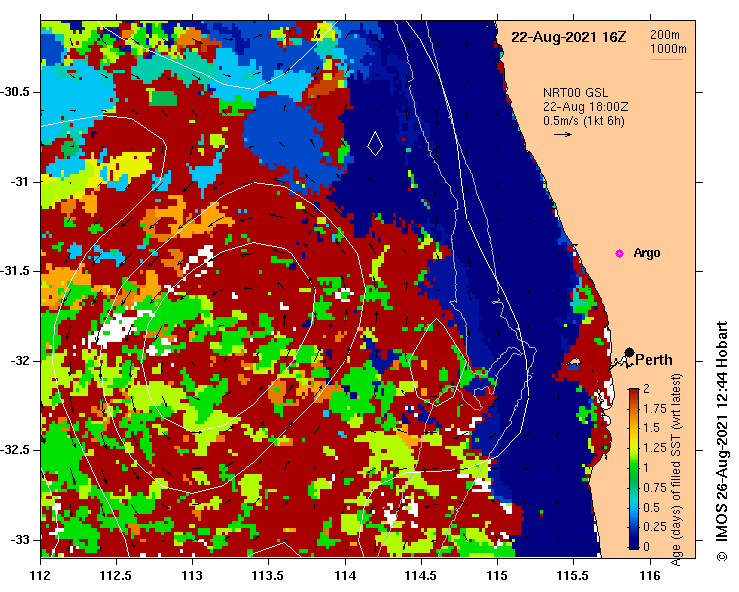
Task: Click the color bar '0.25' tick label
Action: (655, 527)
